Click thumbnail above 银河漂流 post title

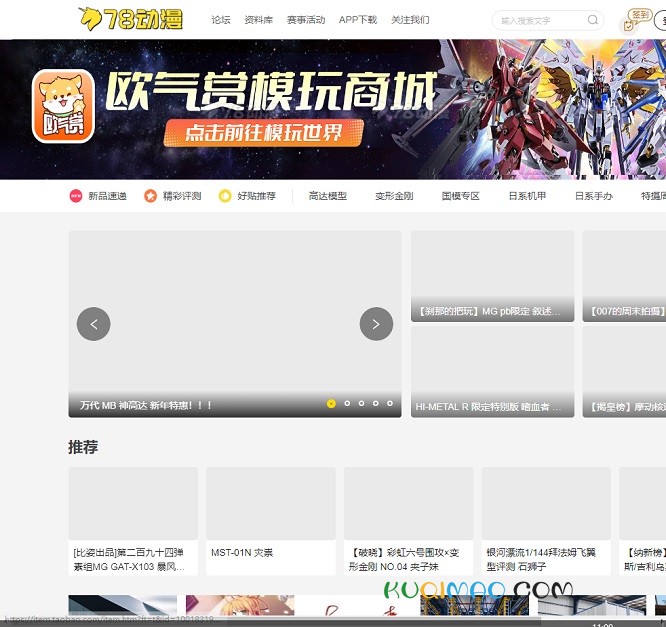(546, 503)
